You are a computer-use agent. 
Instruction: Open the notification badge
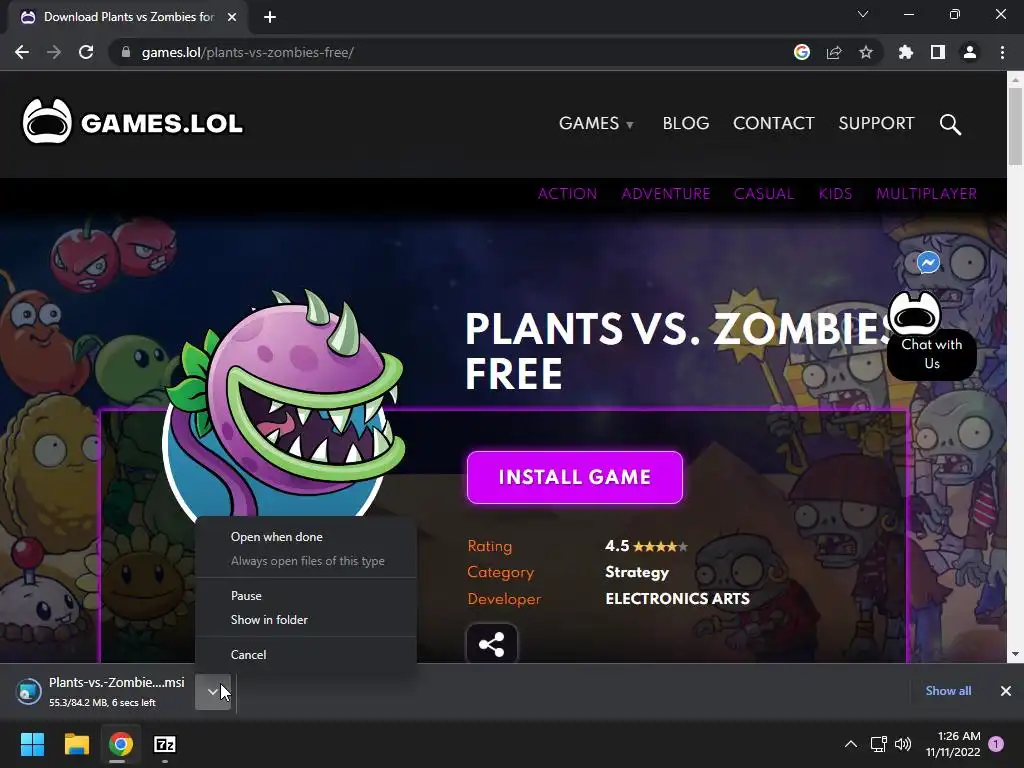(996, 744)
